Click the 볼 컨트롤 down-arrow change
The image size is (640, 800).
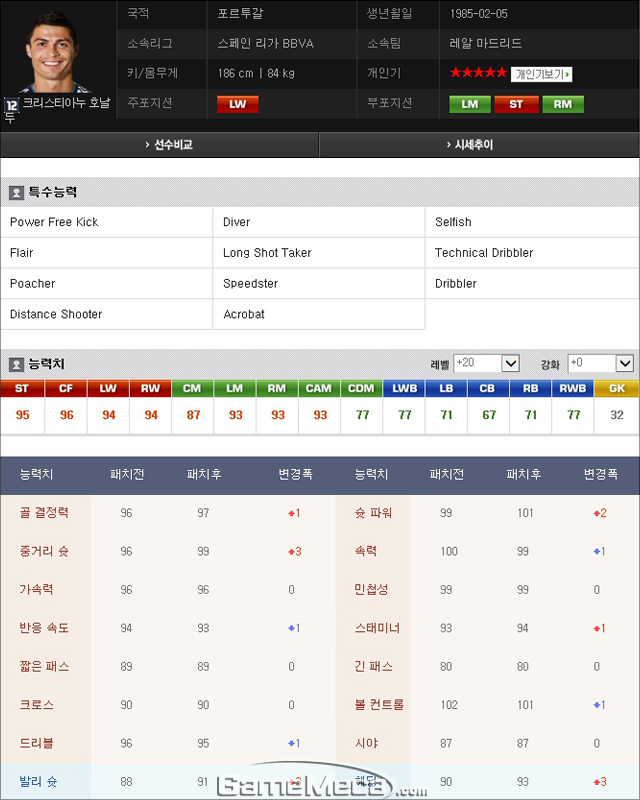click(599, 705)
